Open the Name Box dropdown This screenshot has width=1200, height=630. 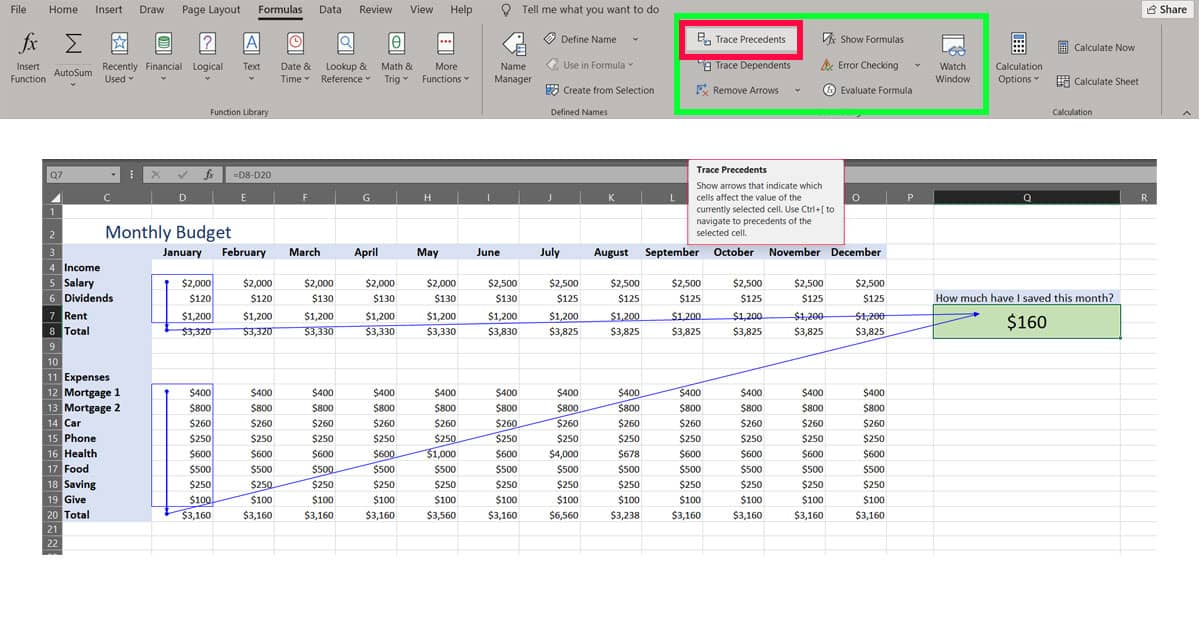coord(114,174)
